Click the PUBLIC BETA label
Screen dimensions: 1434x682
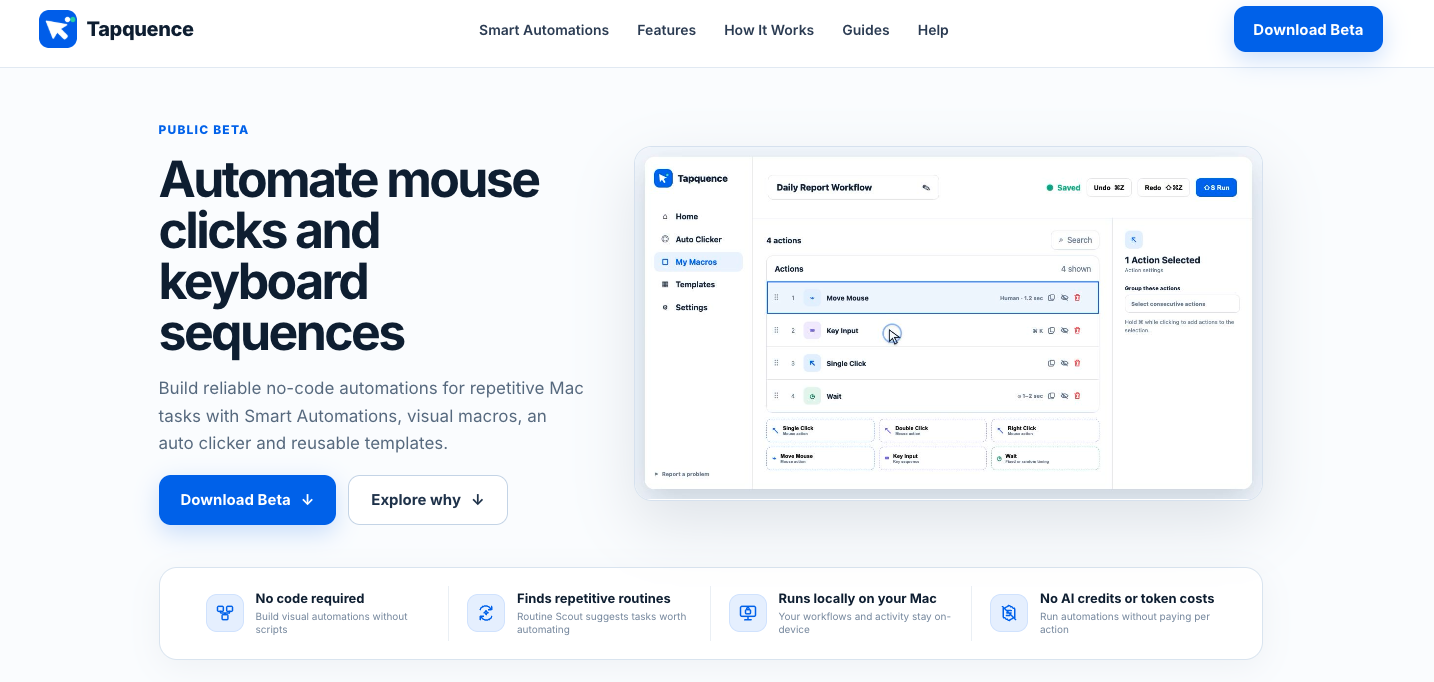click(x=203, y=130)
